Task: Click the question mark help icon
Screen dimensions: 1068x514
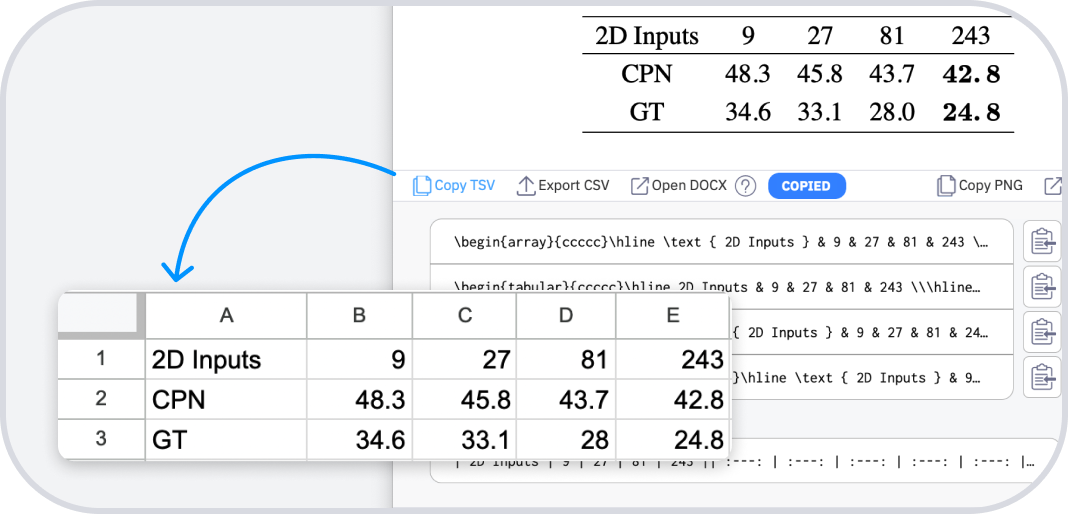Action: pyautogui.click(x=746, y=186)
